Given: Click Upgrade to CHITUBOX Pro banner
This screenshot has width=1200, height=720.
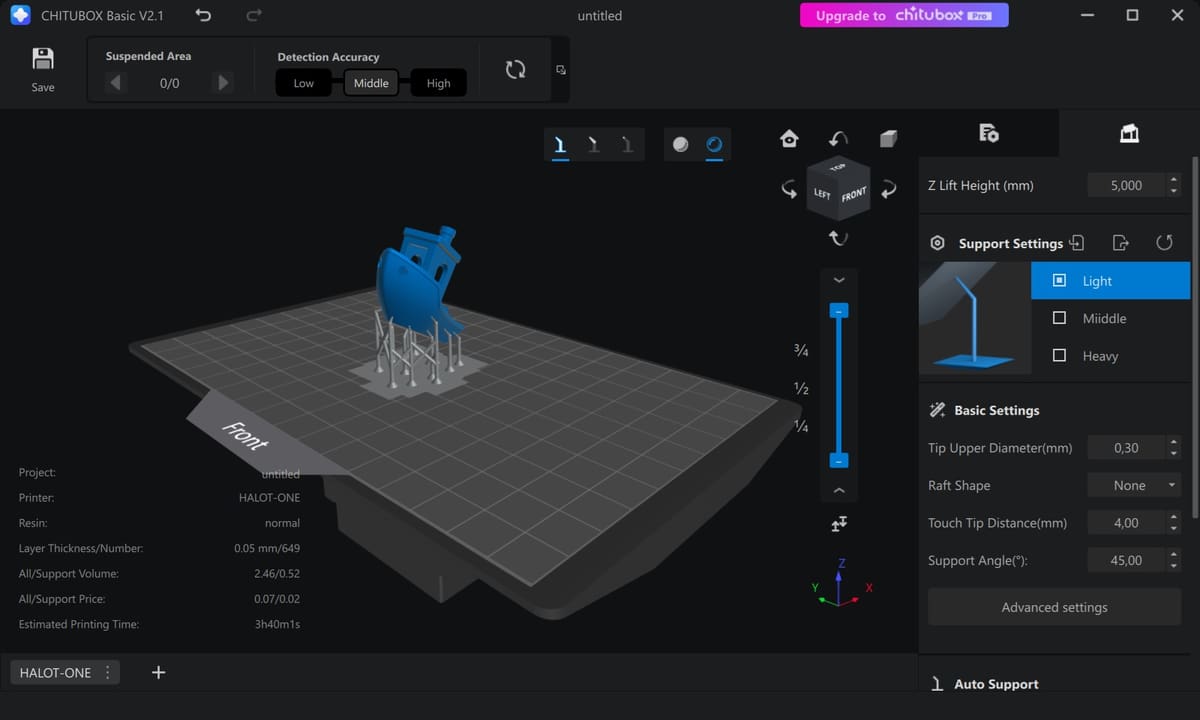Looking at the screenshot, I should [x=904, y=15].
